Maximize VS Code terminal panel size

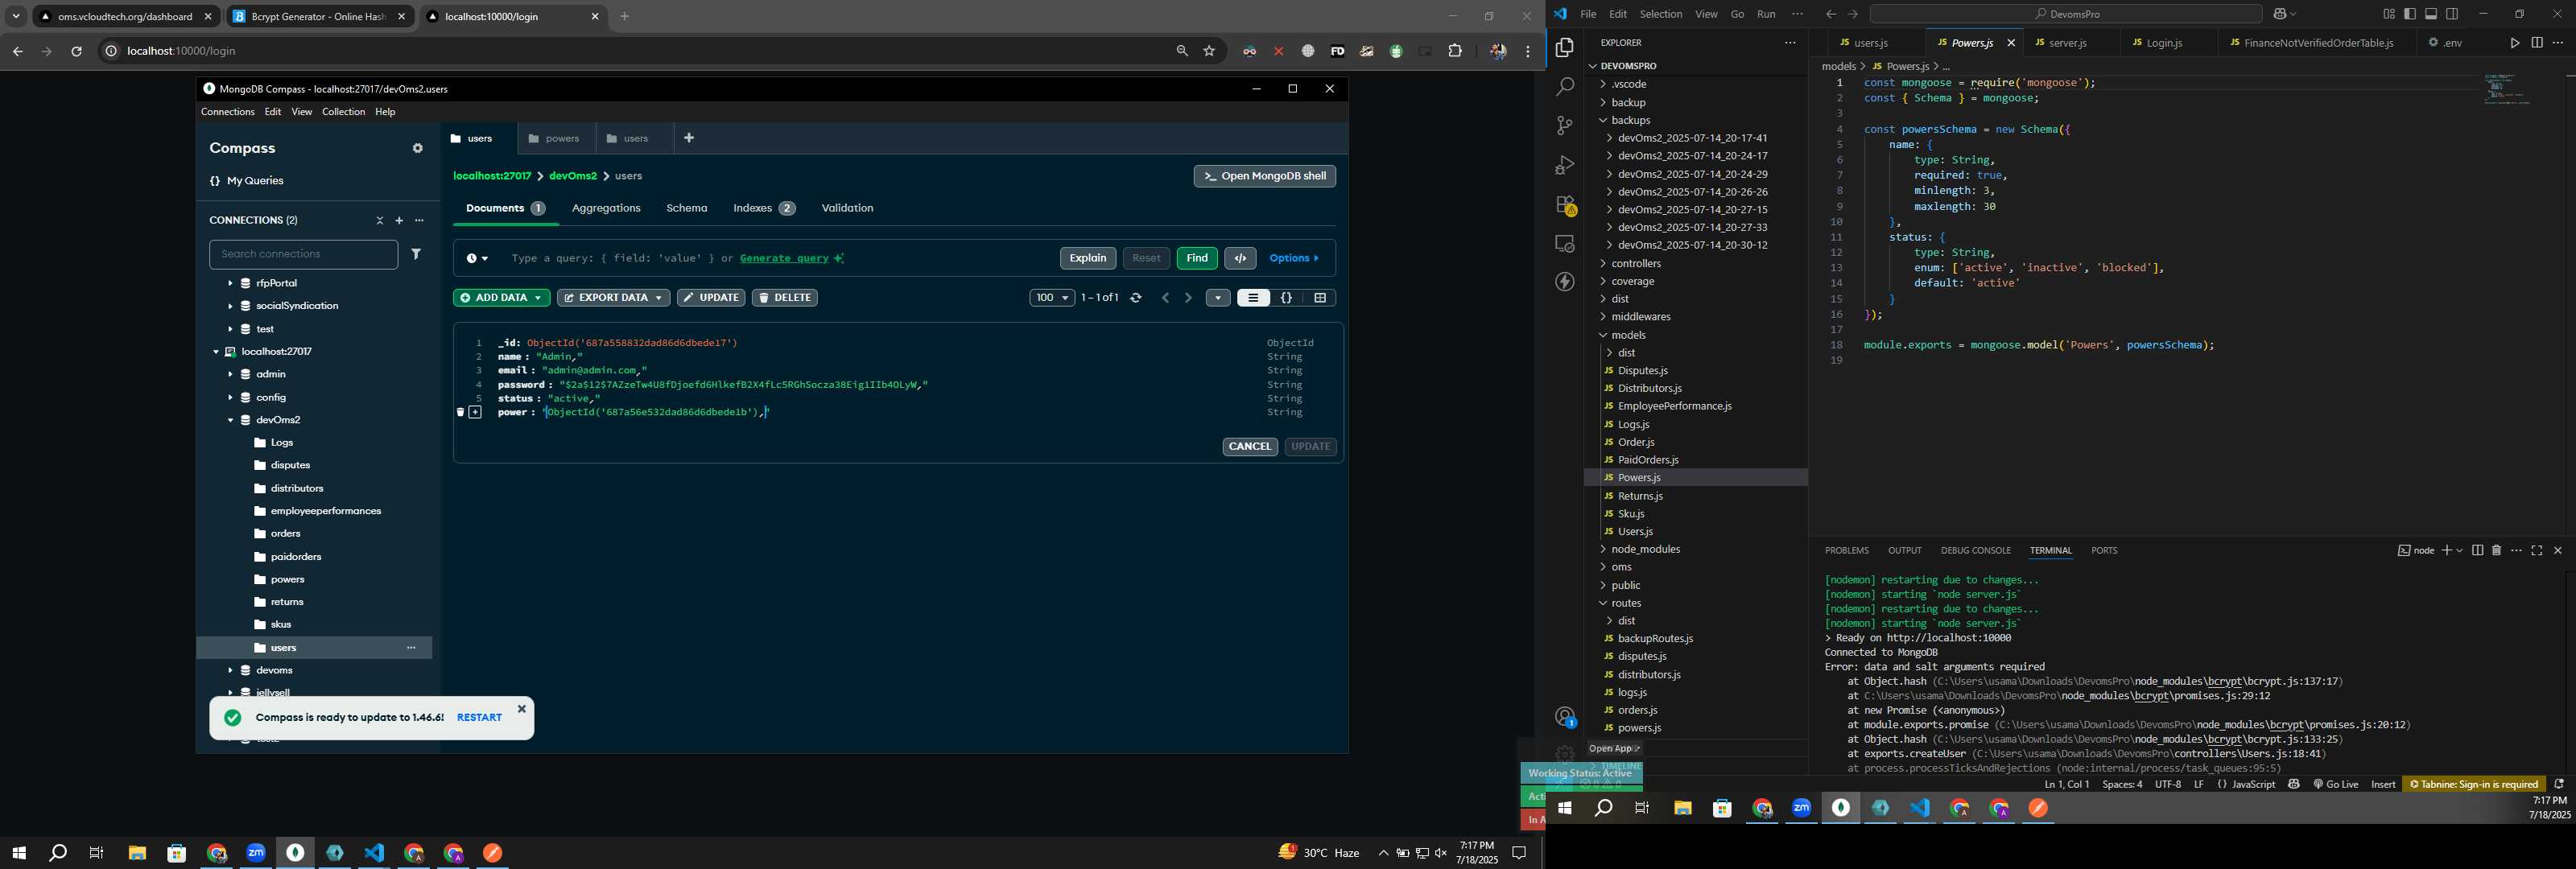tap(2537, 551)
